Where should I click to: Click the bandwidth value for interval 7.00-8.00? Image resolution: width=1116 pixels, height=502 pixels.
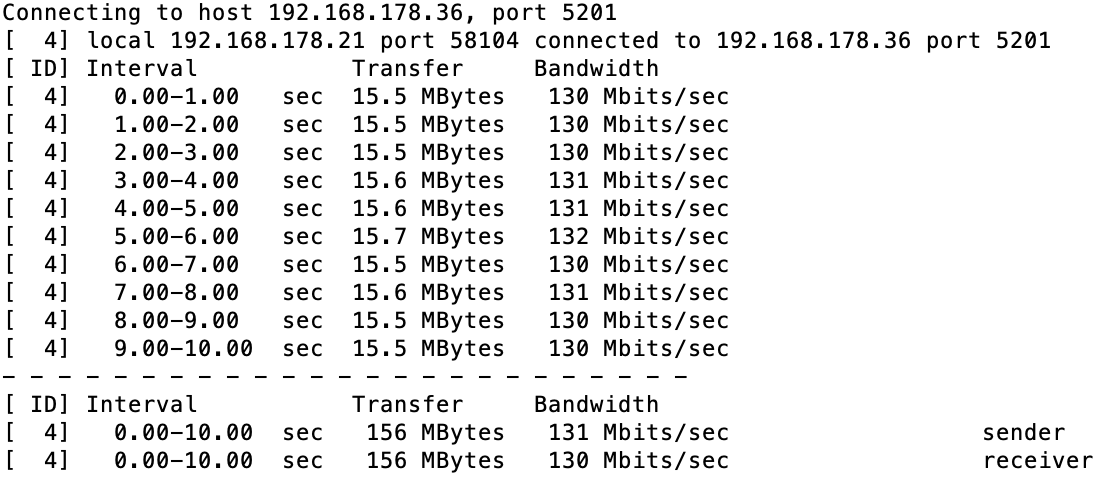[x=638, y=293]
